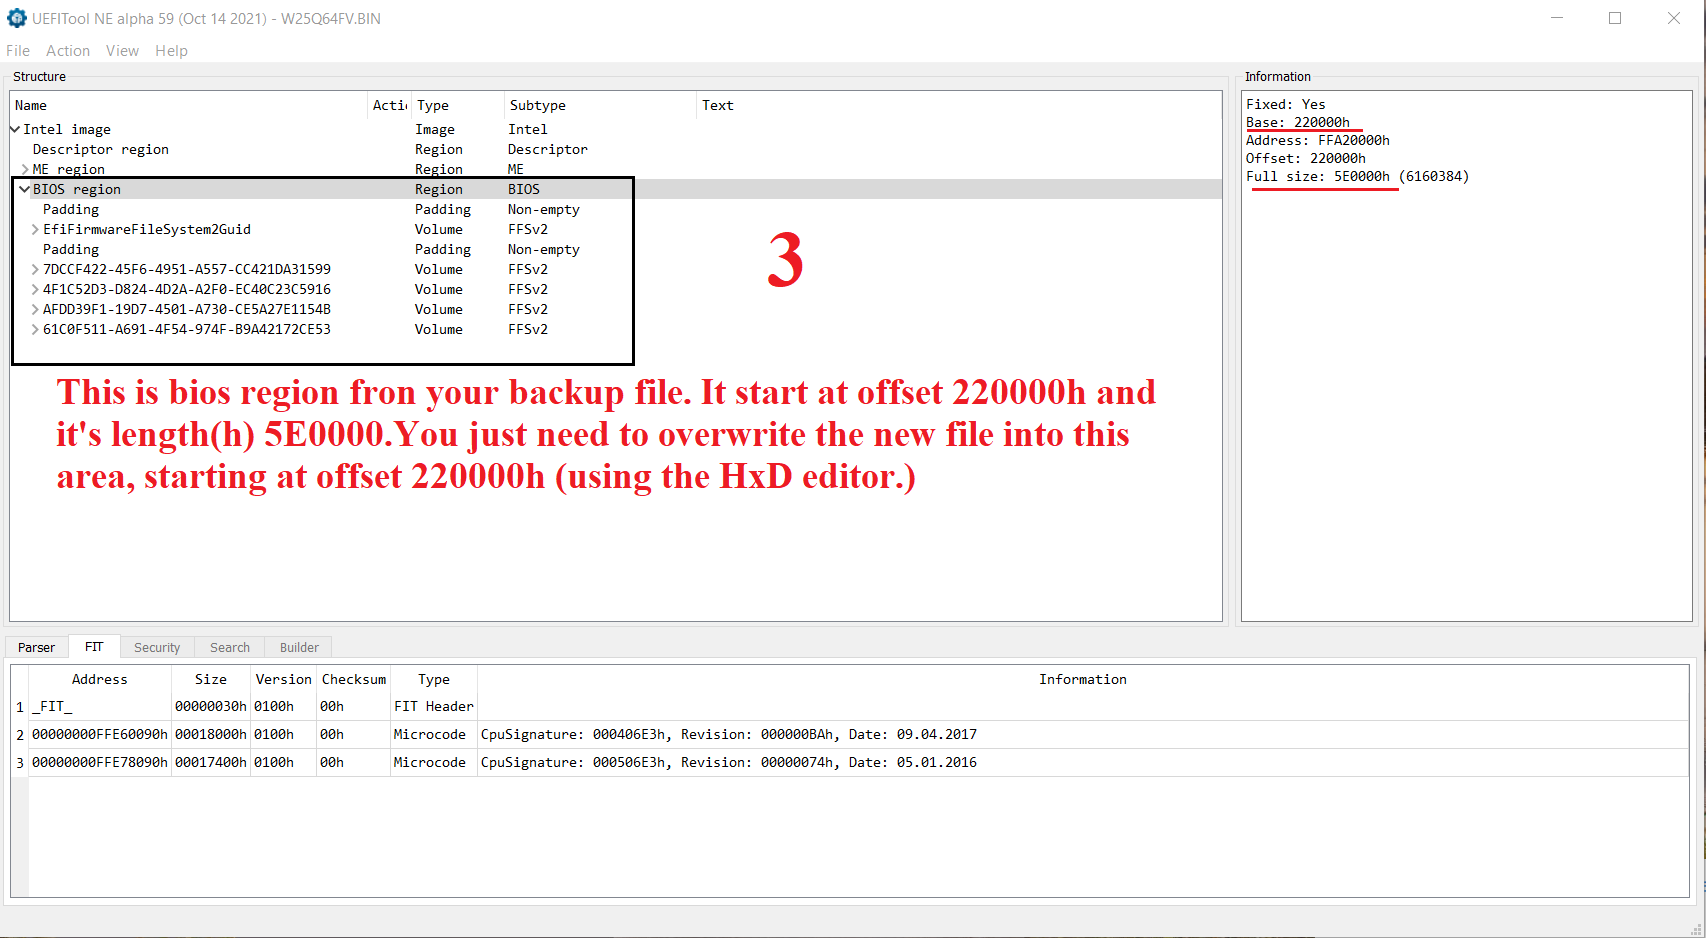Expand volume 7DCCF422-45F6-4951-A557-CC421DA31599
Viewport: 1706px width, 938px height.
[35, 269]
